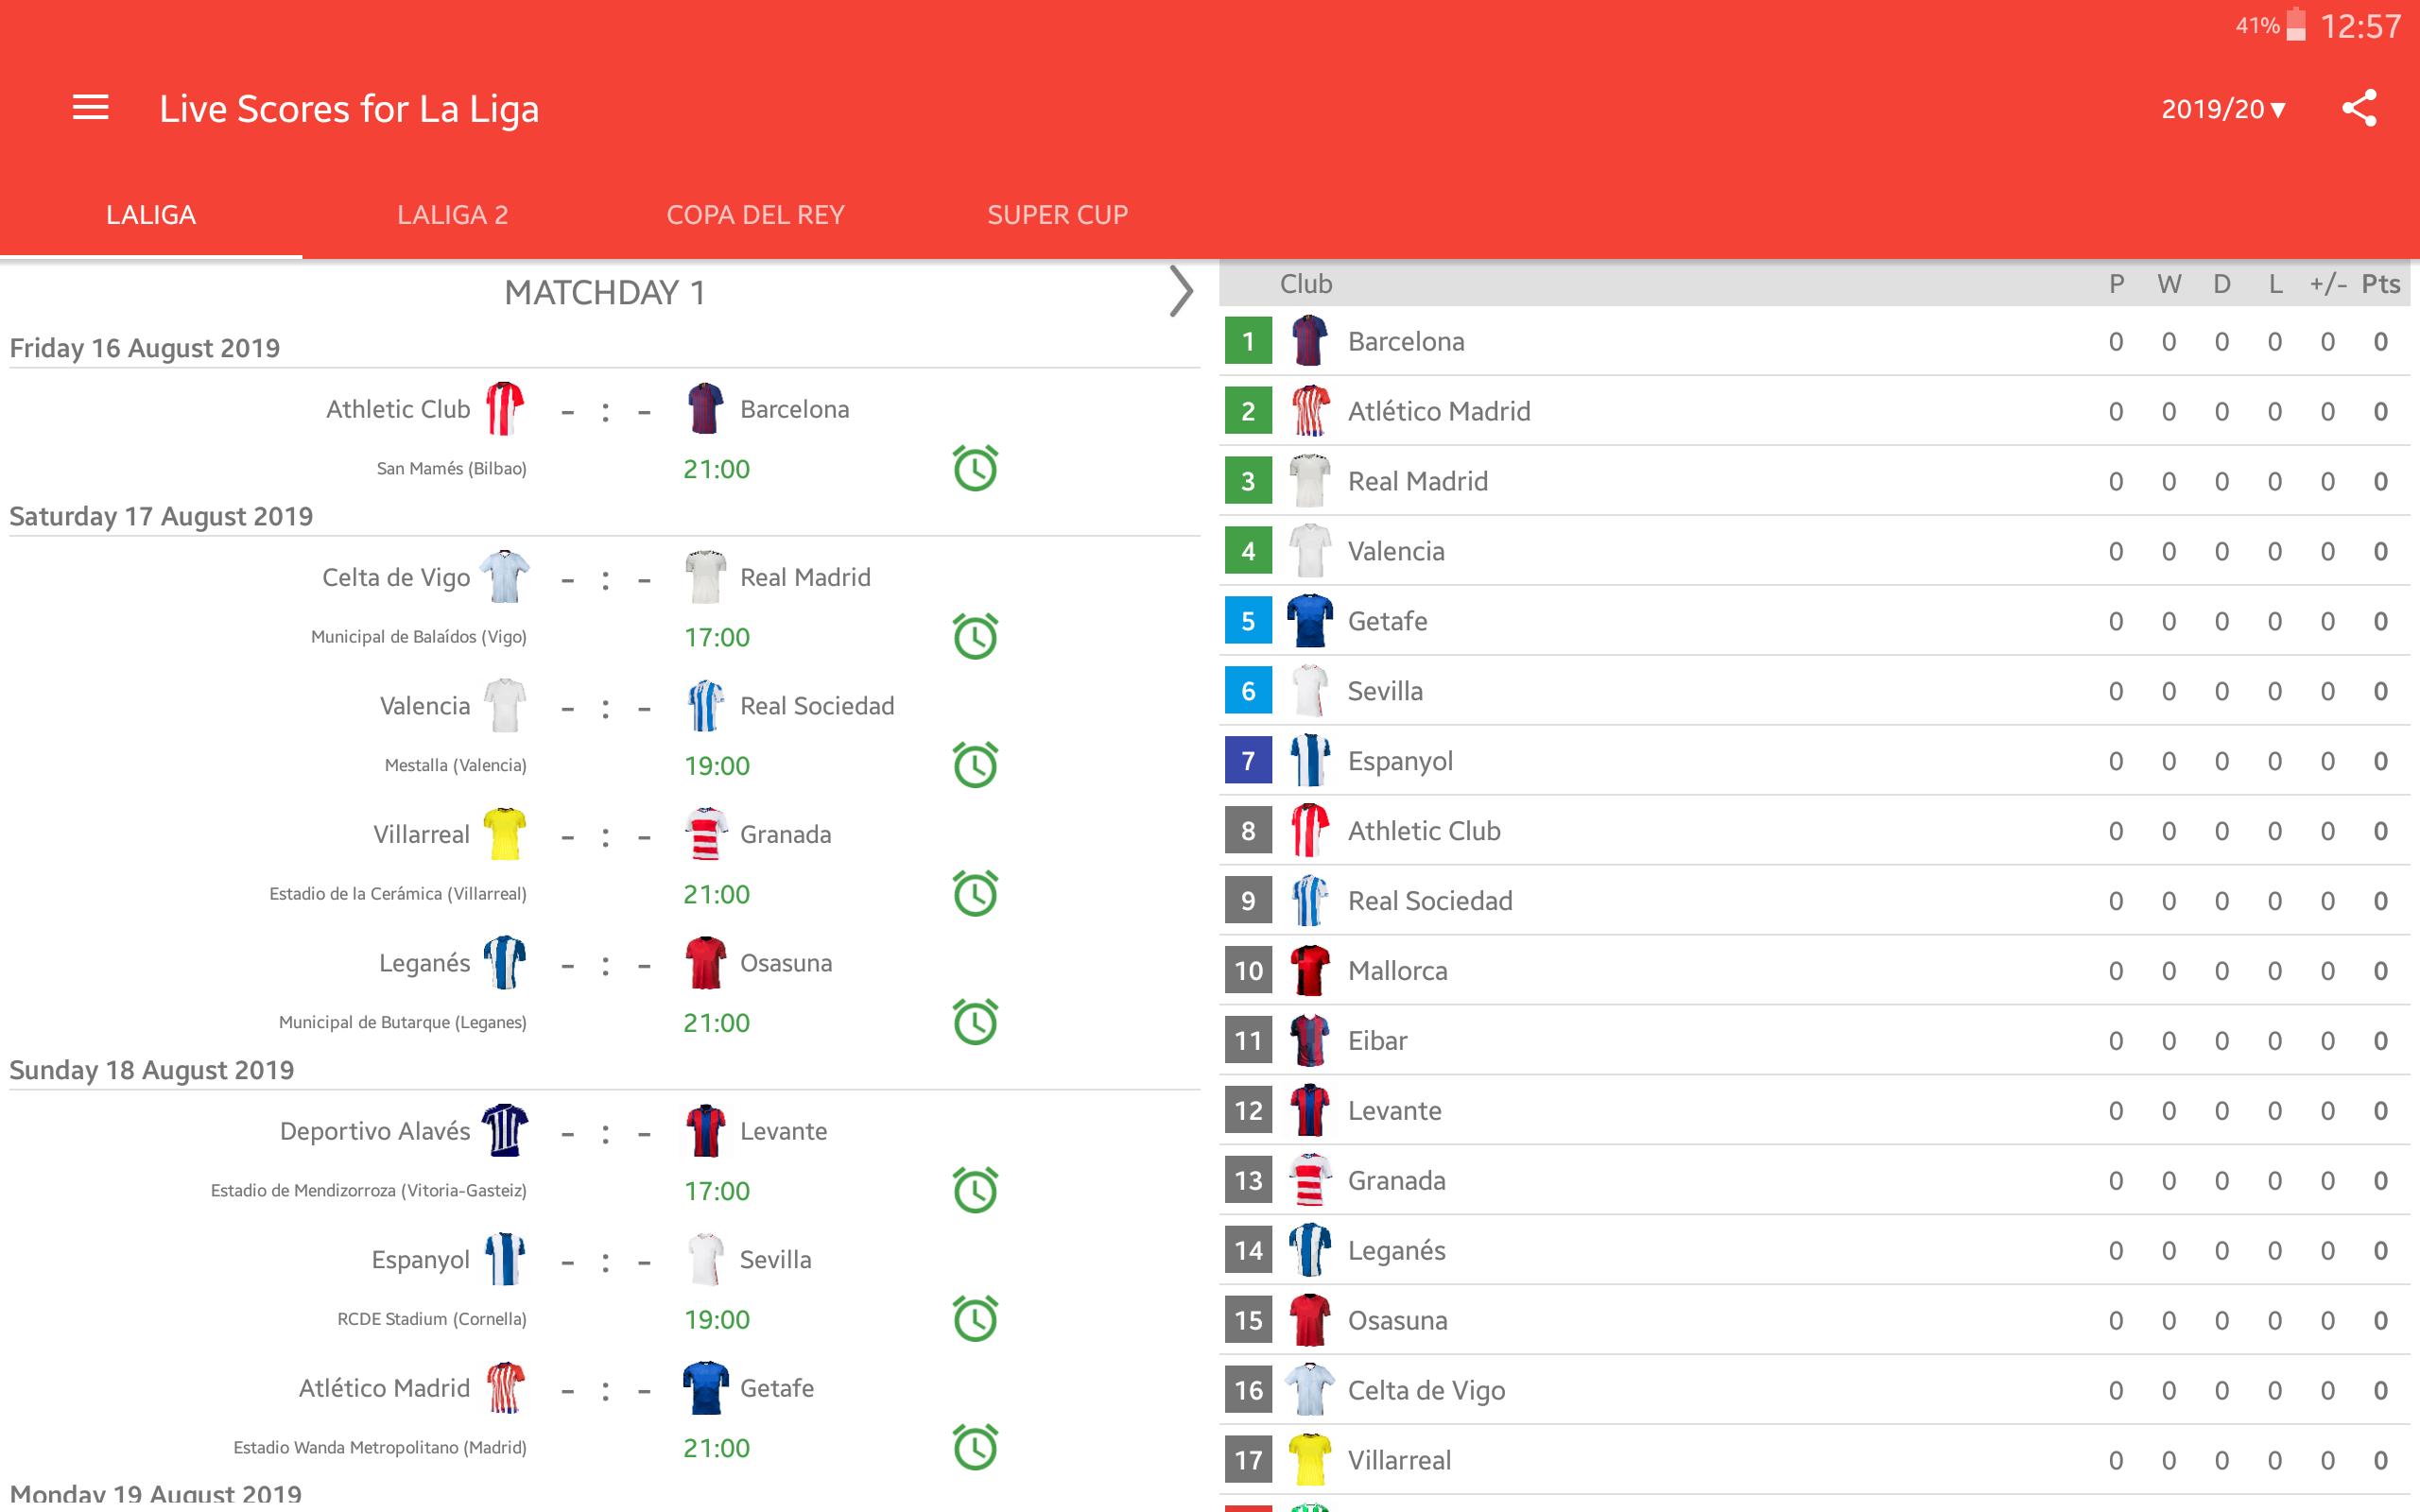
Task: Click the share icon in the top right
Action: (x=2360, y=108)
